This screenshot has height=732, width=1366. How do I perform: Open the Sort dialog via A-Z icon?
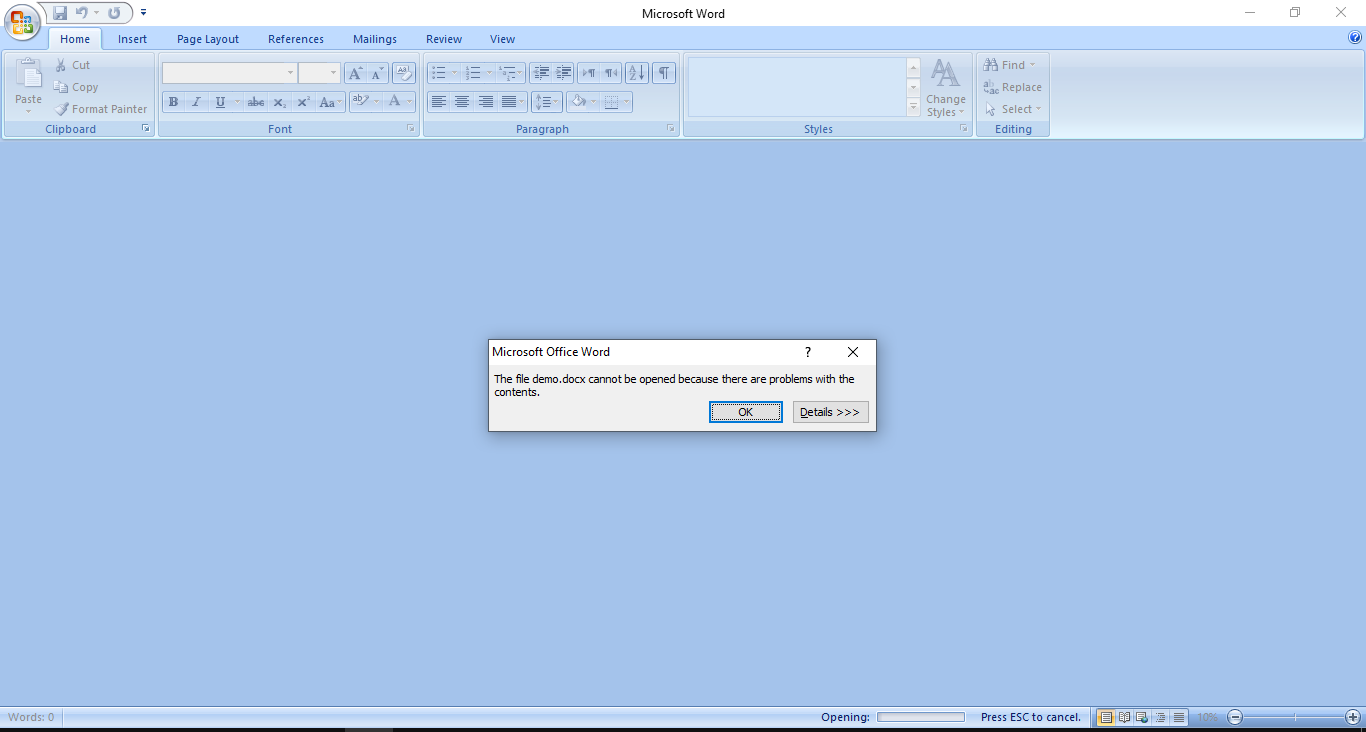(636, 72)
